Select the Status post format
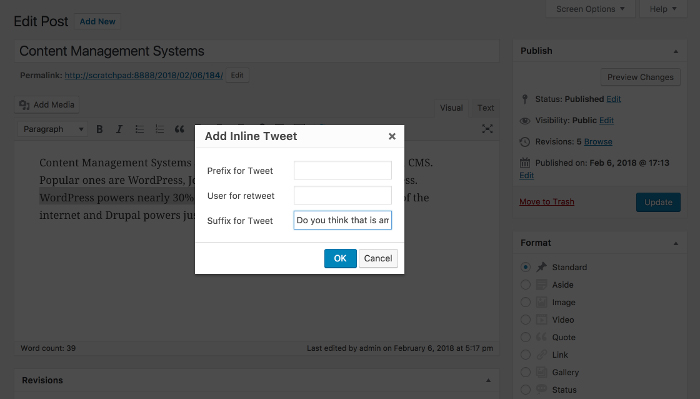Image resolution: width=700 pixels, height=399 pixels. click(525, 390)
